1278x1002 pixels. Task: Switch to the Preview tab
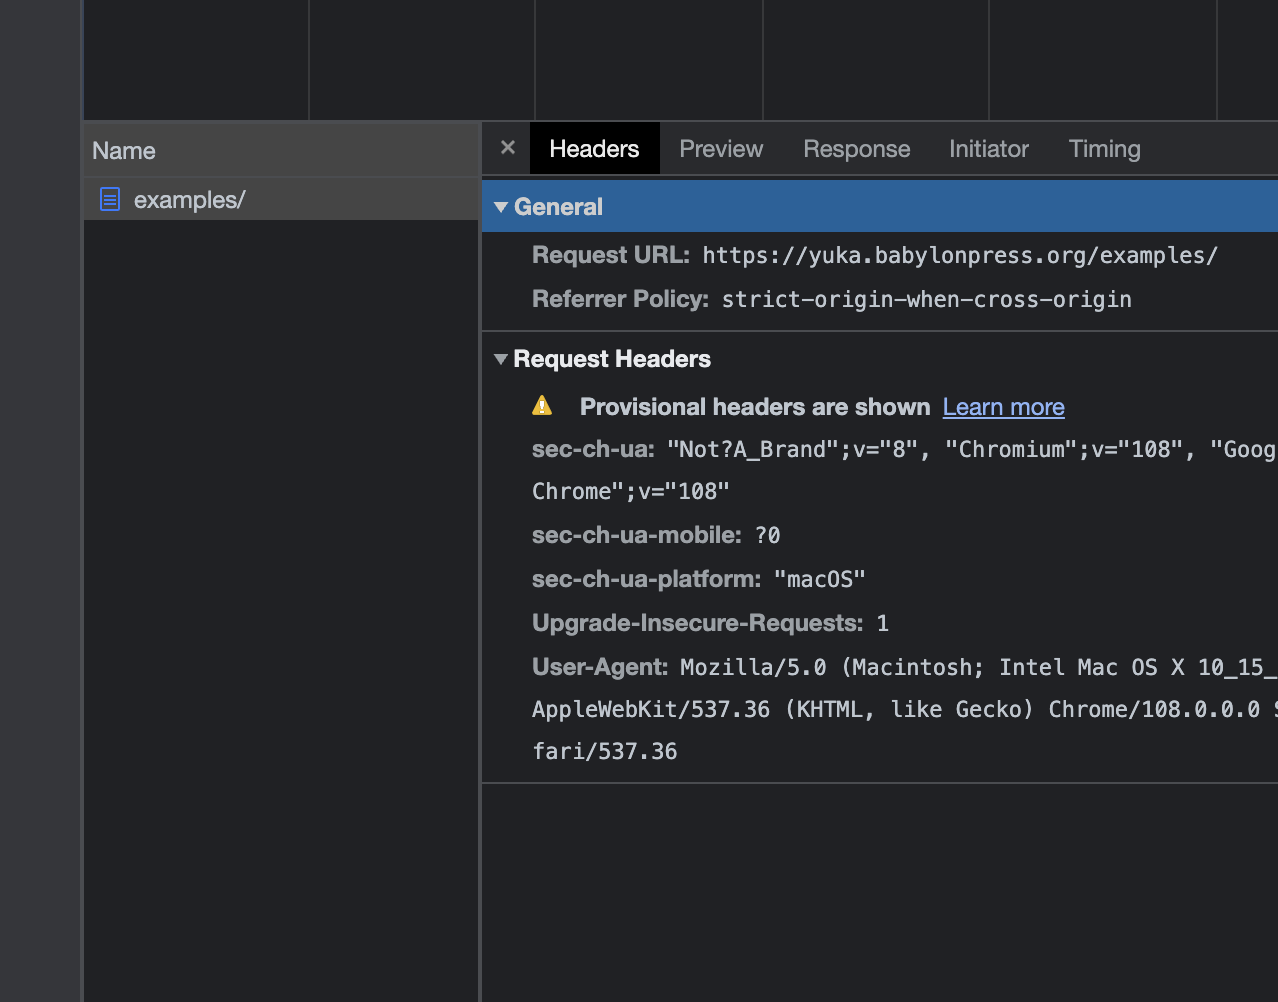[720, 148]
